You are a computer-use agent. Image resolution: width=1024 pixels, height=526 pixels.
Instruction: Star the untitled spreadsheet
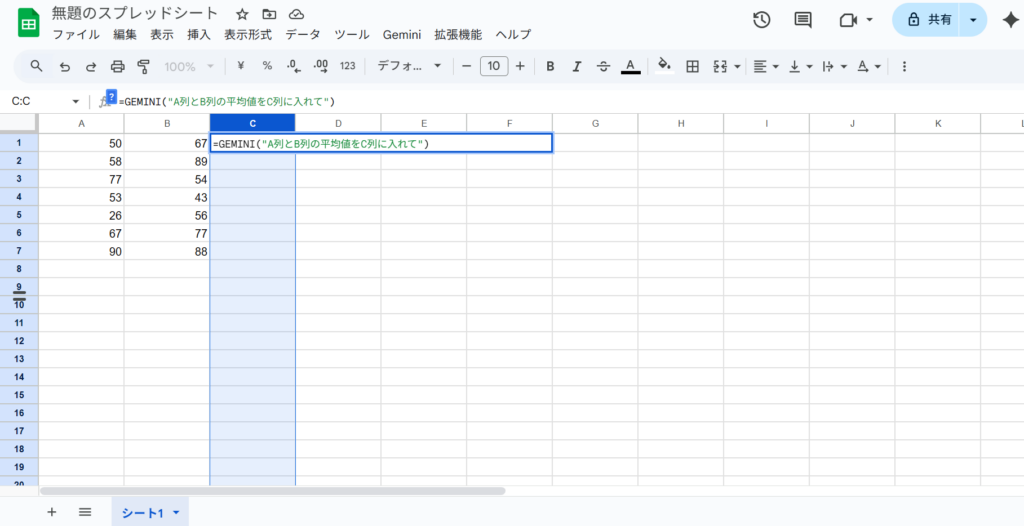pyautogui.click(x=241, y=14)
